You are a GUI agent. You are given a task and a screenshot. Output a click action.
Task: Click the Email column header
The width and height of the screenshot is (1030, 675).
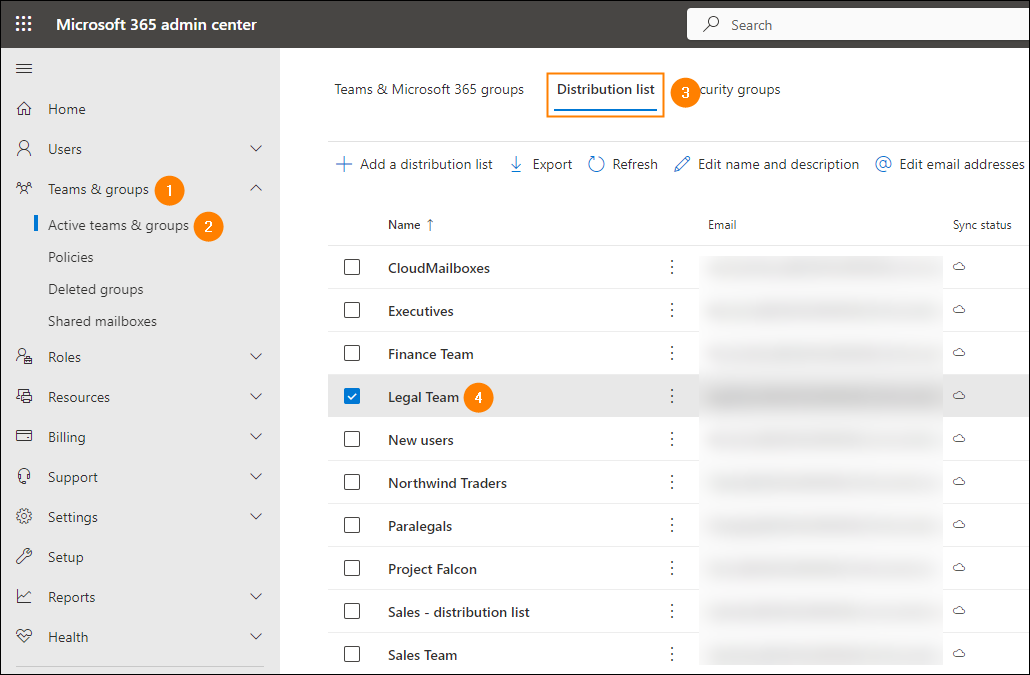click(722, 225)
